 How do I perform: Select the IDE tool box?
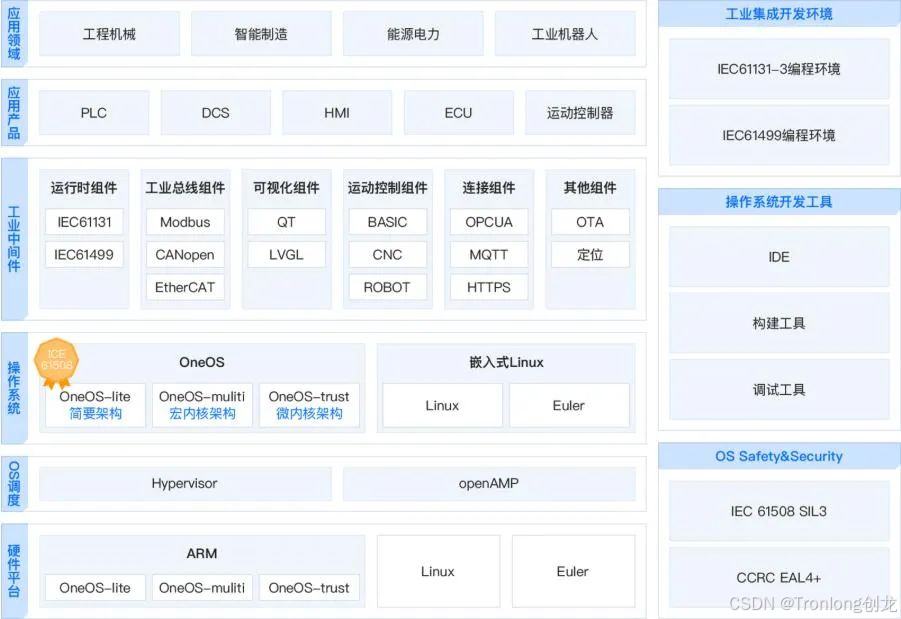[779, 257]
